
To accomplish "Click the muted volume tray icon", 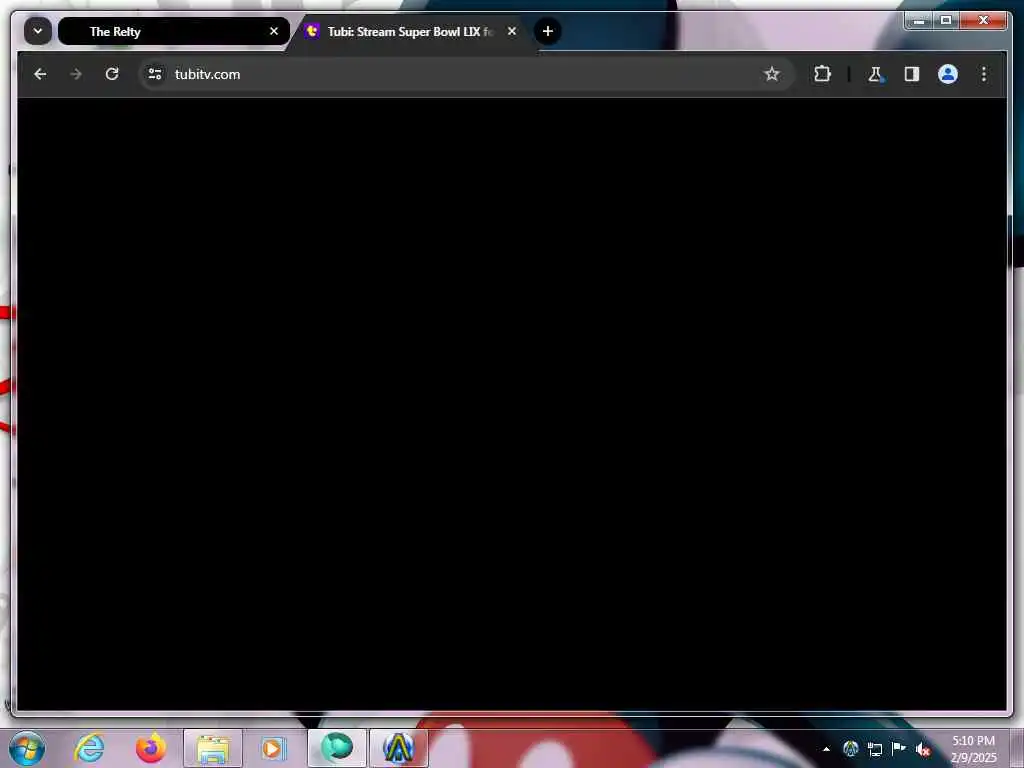I will (x=923, y=749).
